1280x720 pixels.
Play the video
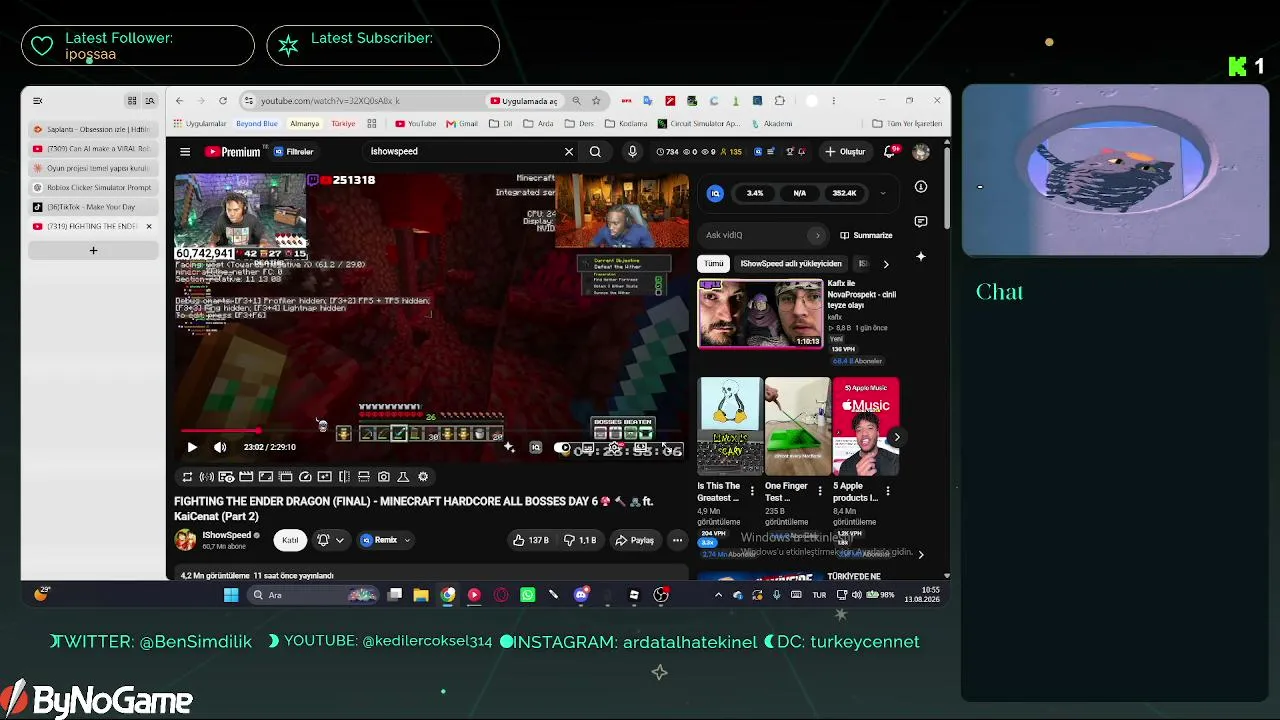click(192, 447)
